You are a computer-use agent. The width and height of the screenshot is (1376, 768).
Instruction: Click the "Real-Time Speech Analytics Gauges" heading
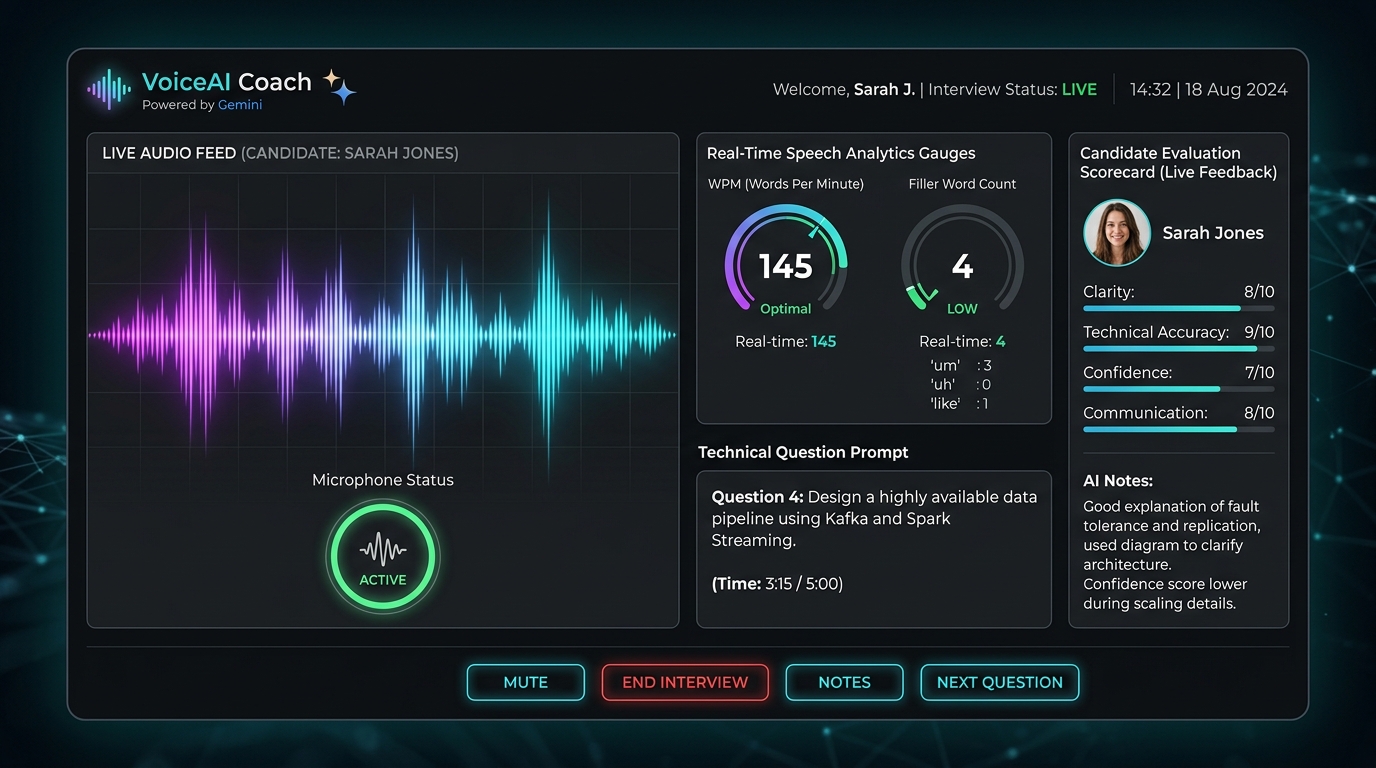[x=841, y=153]
